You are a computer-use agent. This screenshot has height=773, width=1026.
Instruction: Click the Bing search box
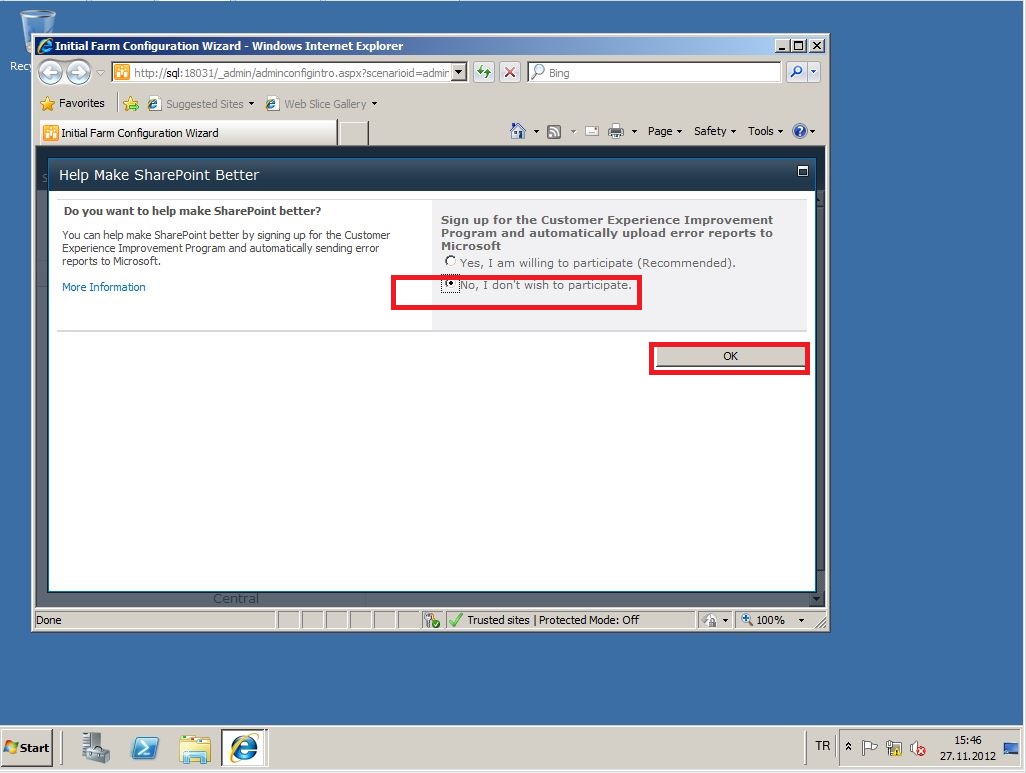click(x=654, y=72)
